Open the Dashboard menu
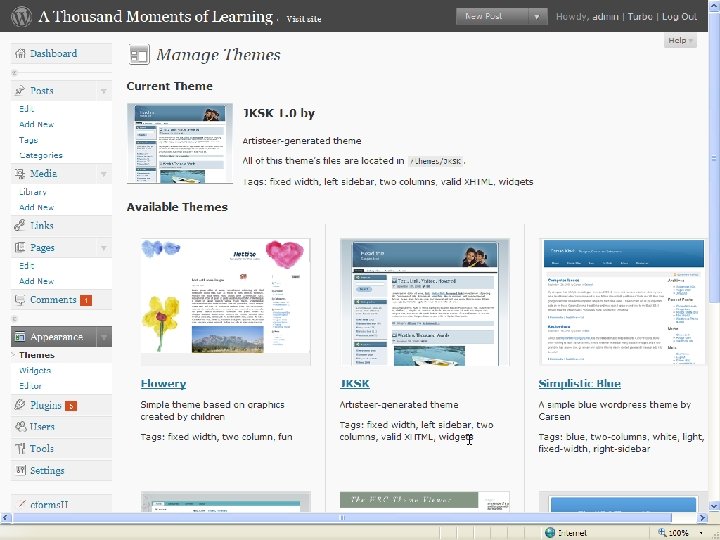 tap(53, 53)
